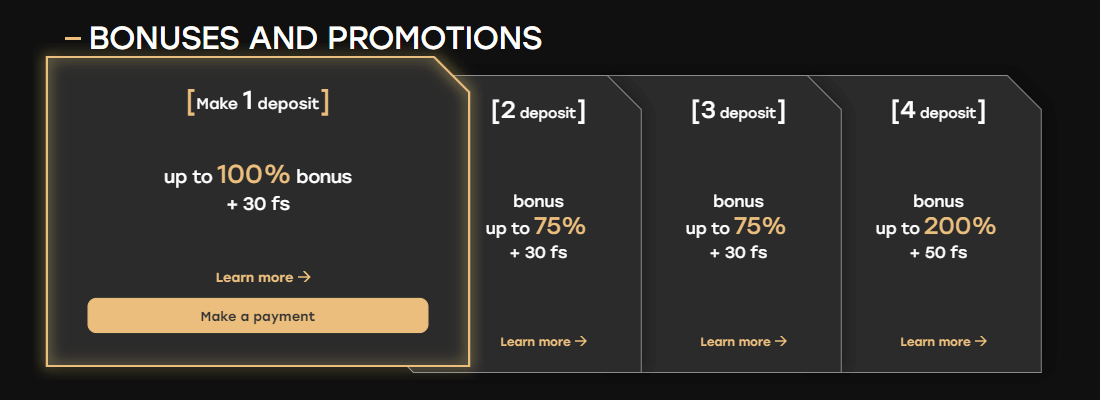The image size is (1100, 400).
Task: Select the [4 deposit] card heading
Action: 938,111
